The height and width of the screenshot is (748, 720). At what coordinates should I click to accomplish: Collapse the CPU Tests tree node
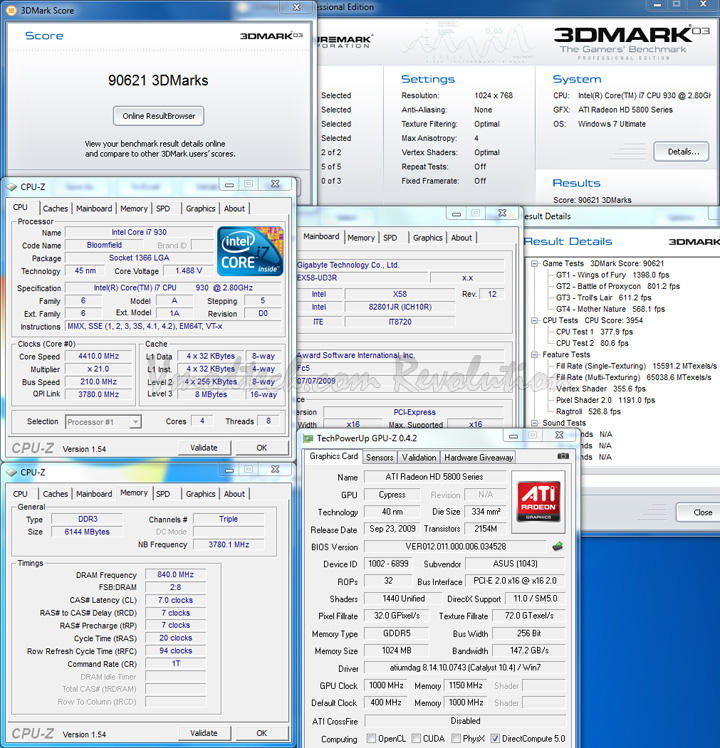535,321
